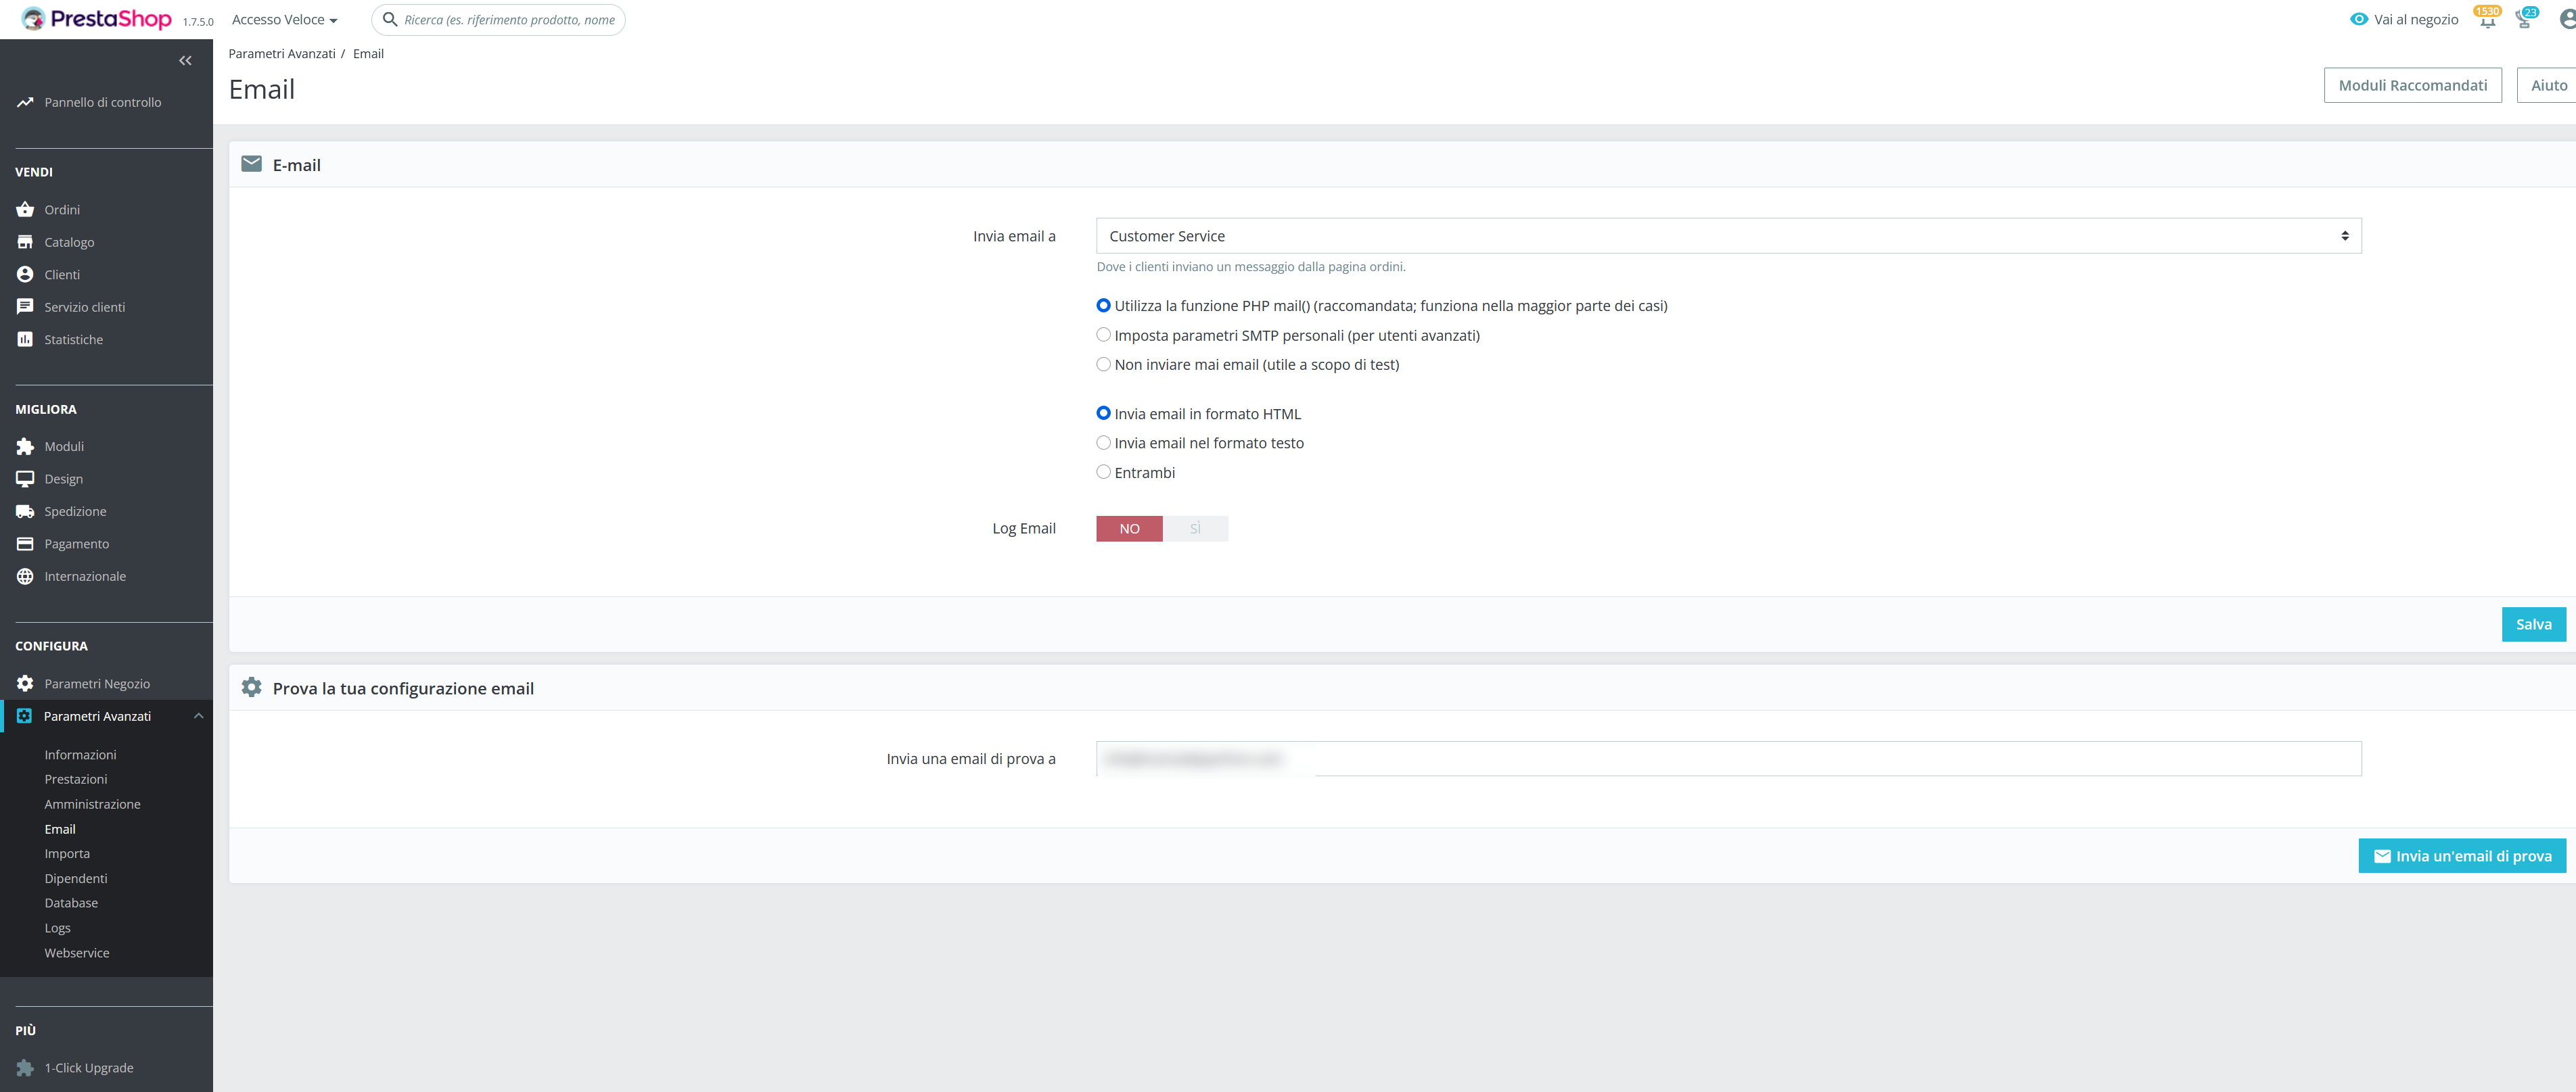Open the Ordini menu label

(62, 209)
